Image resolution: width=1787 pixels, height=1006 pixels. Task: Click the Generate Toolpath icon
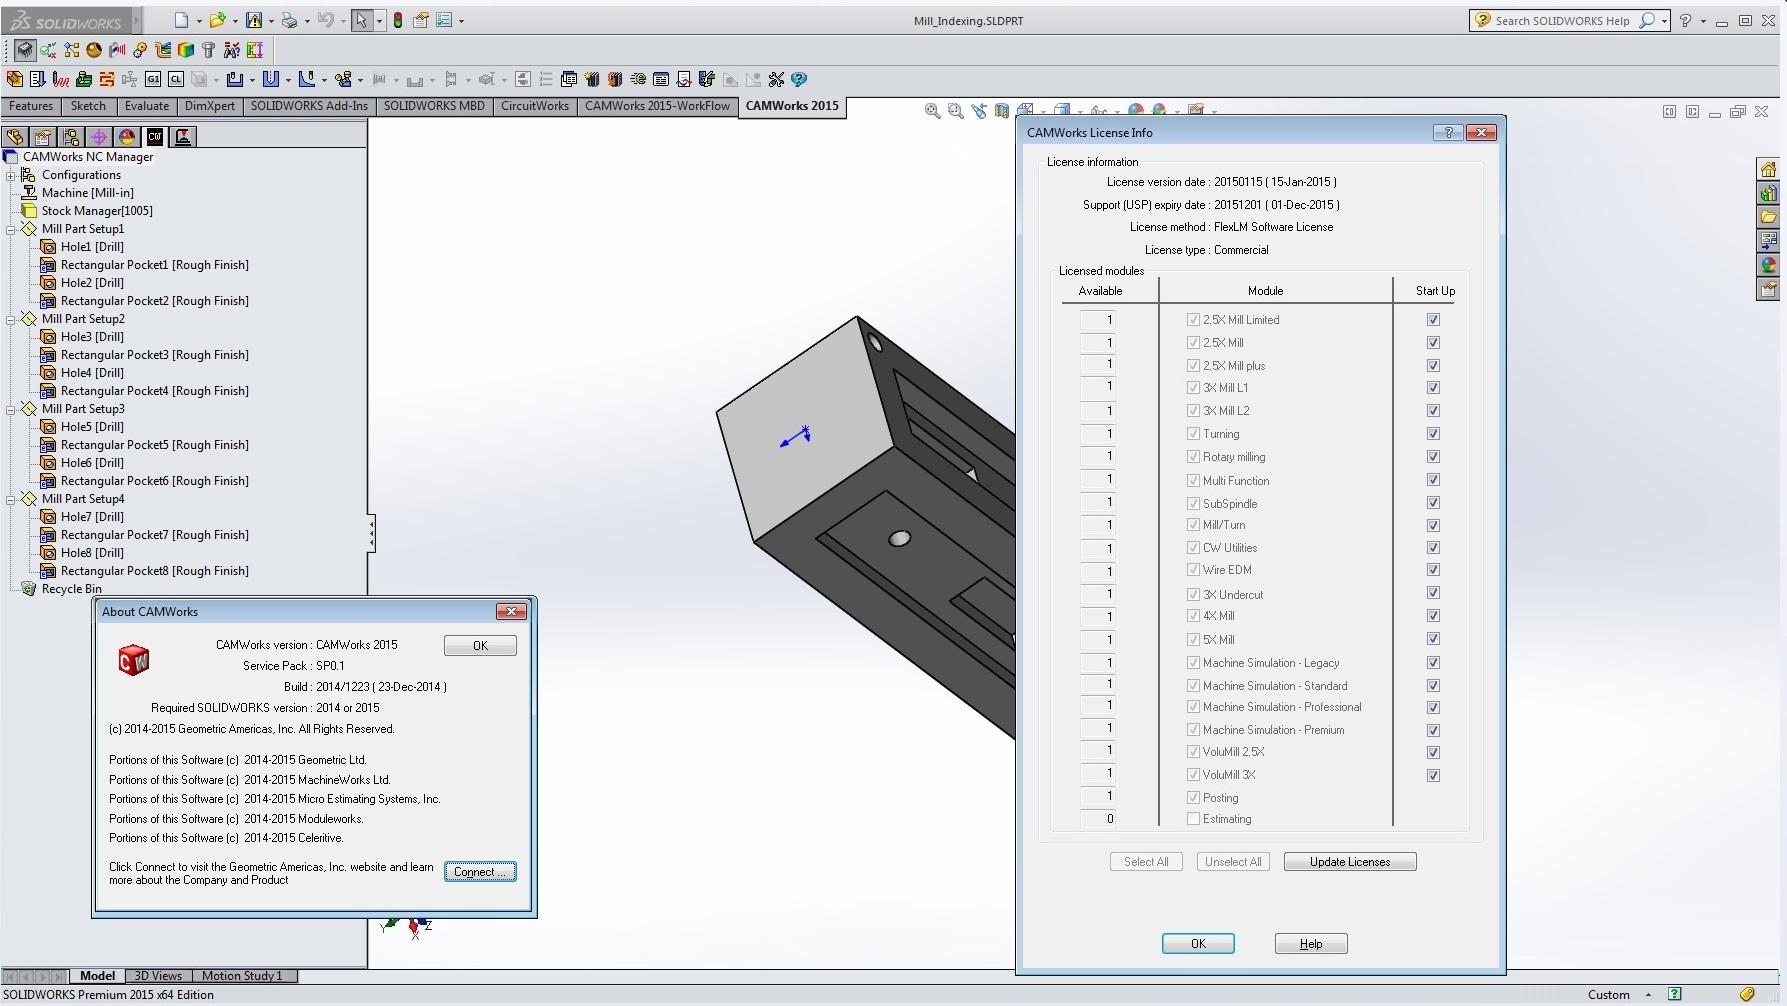[61, 79]
